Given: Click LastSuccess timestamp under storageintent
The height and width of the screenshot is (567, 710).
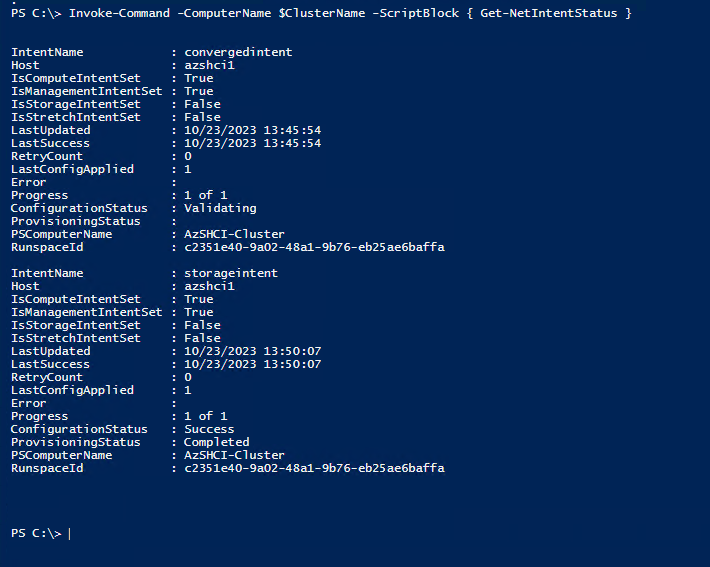Looking at the screenshot, I should pyautogui.click(x=252, y=364).
